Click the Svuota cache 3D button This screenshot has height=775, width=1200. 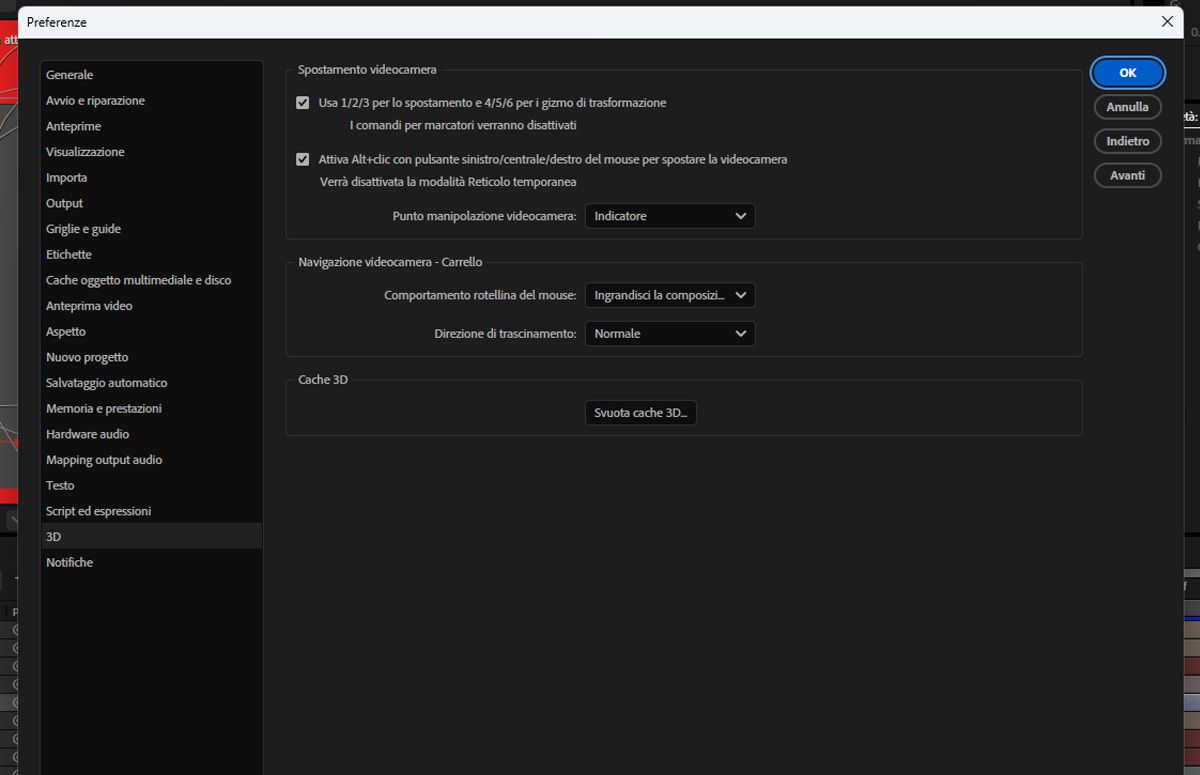click(x=640, y=413)
